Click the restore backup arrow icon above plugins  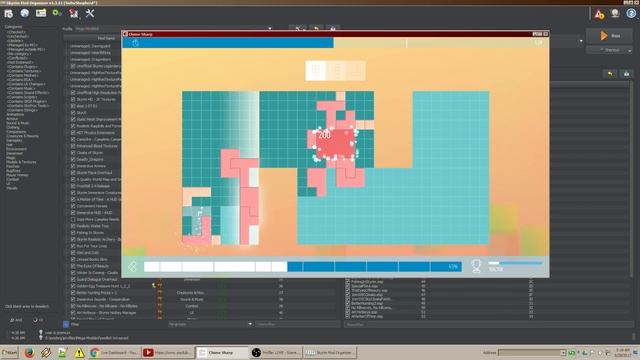610,73
